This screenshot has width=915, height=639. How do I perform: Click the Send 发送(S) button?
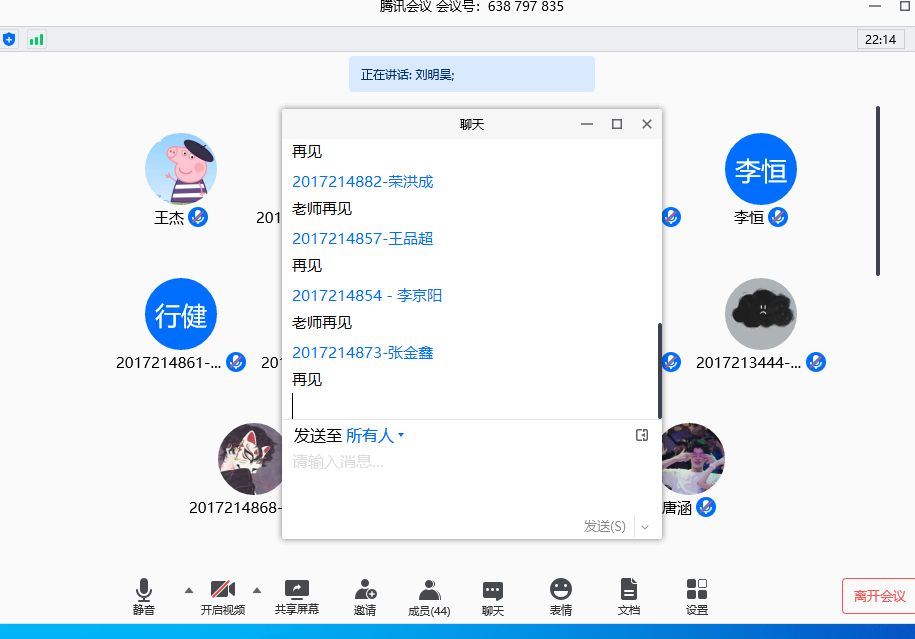click(605, 526)
